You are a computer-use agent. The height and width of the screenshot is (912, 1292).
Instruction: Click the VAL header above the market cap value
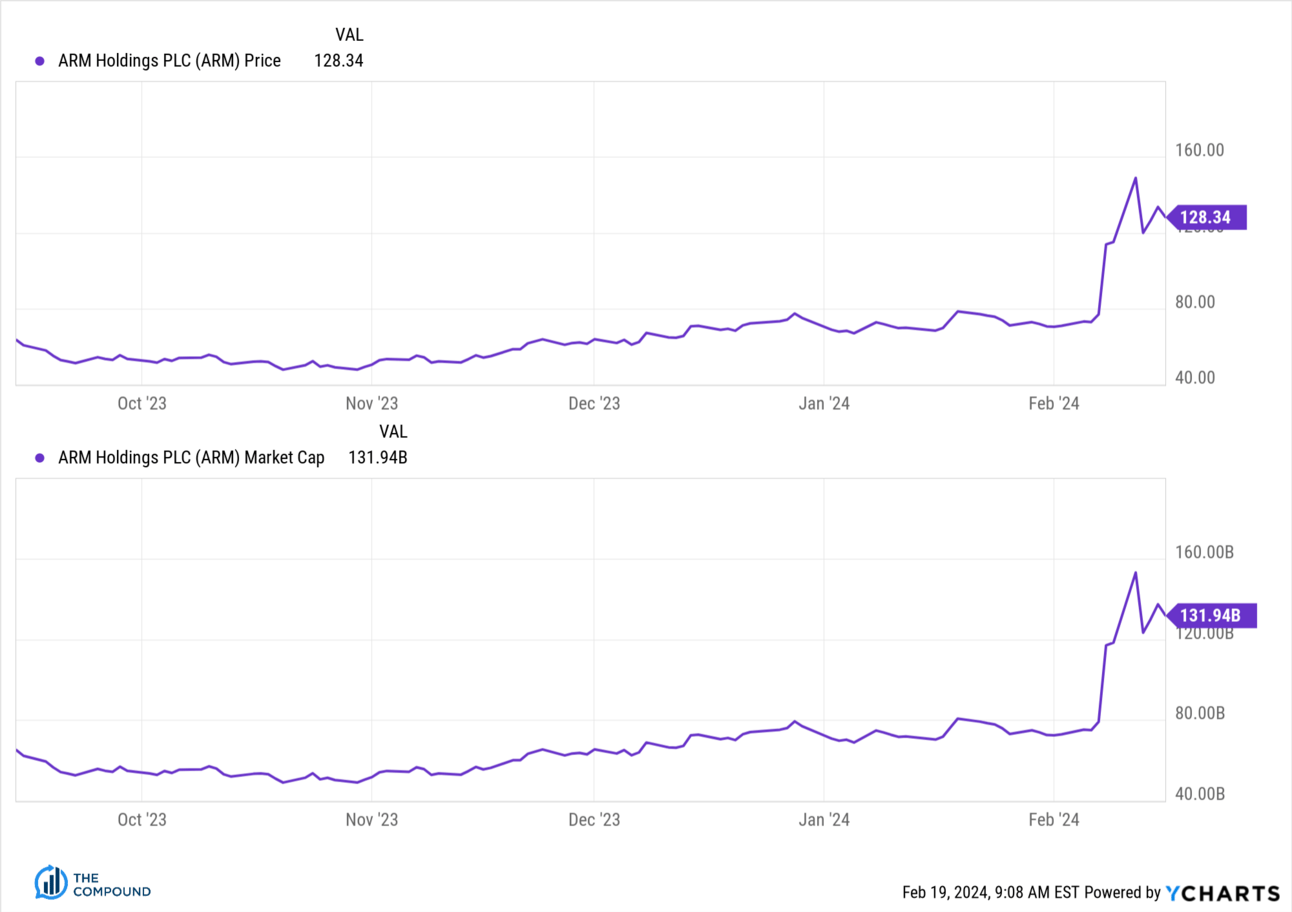pyautogui.click(x=394, y=432)
